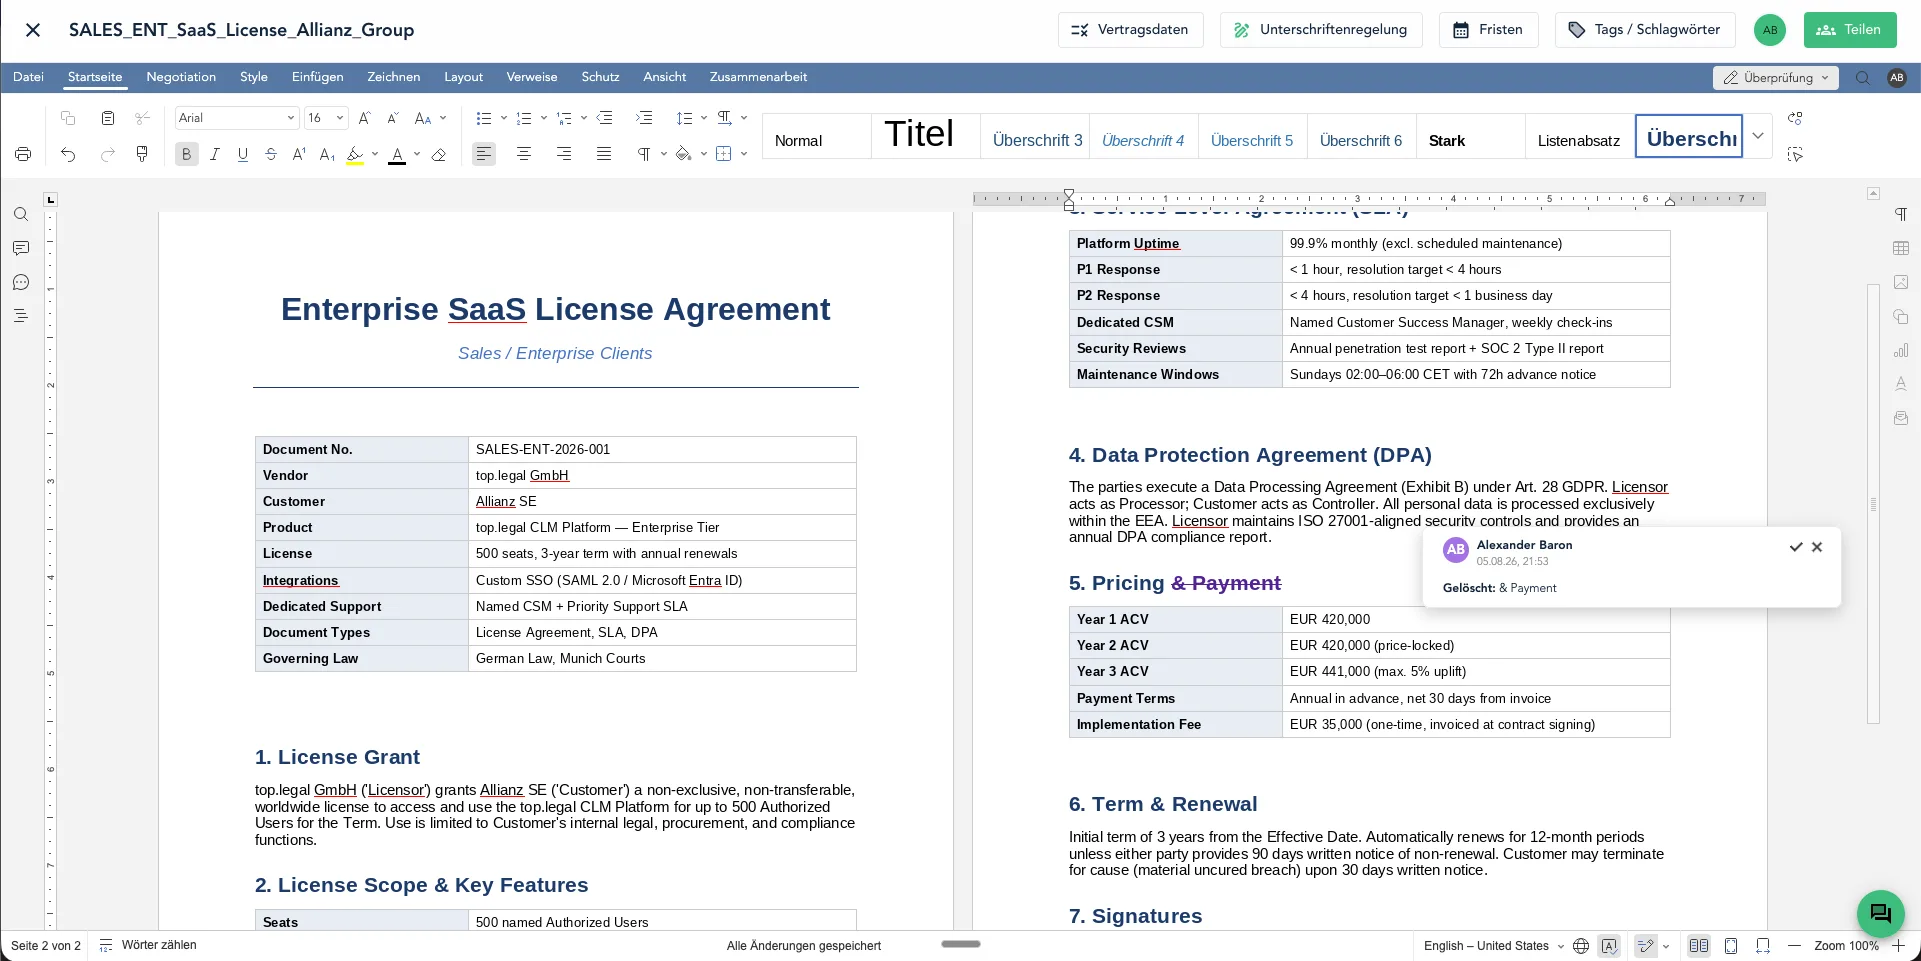Align text left
The width and height of the screenshot is (1921, 961).
pos(484,154)
